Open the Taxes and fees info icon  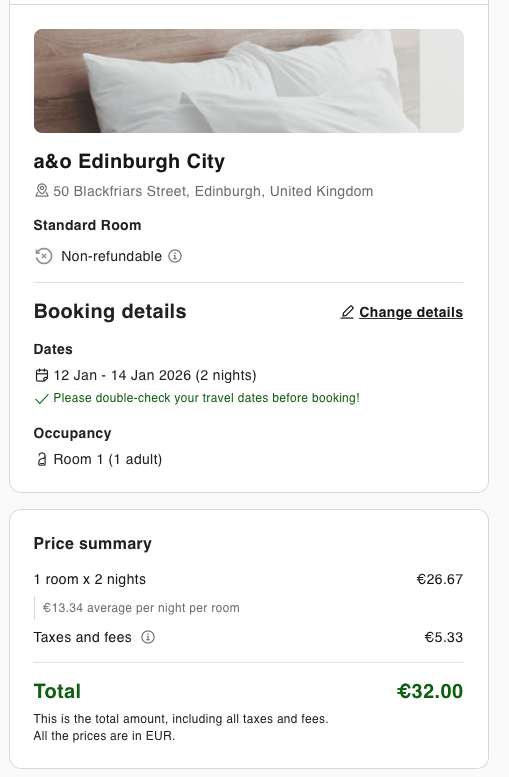tap(148, 637)
